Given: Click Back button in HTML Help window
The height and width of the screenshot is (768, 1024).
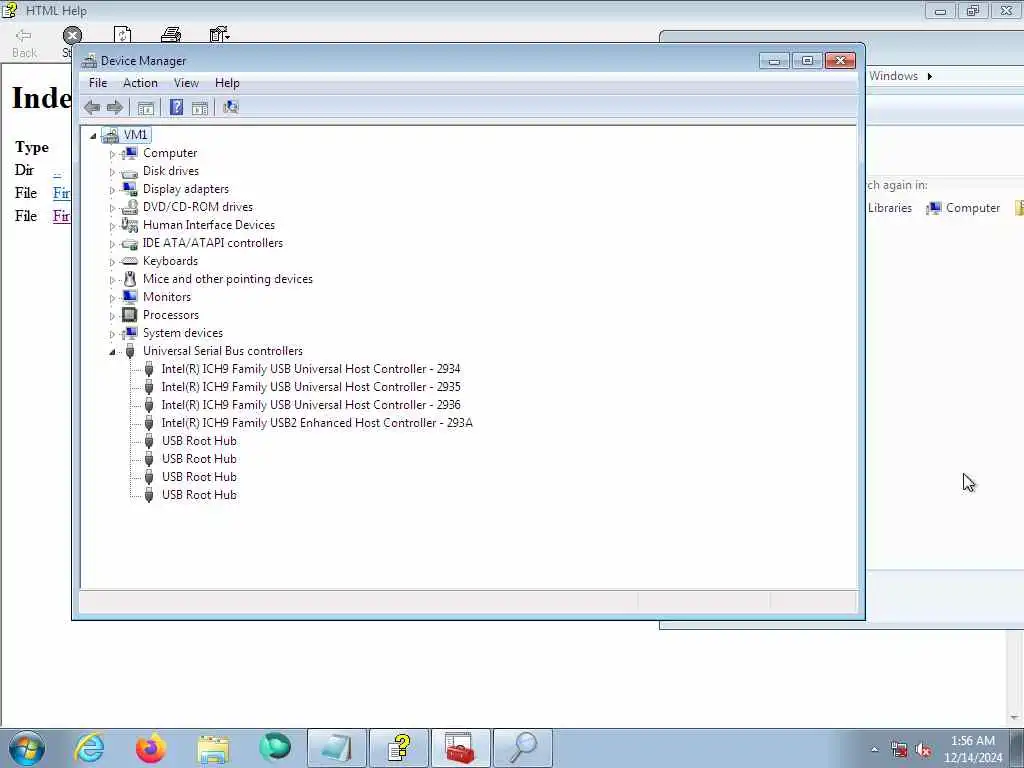Looking at the screenshot, I should point(24,43).
